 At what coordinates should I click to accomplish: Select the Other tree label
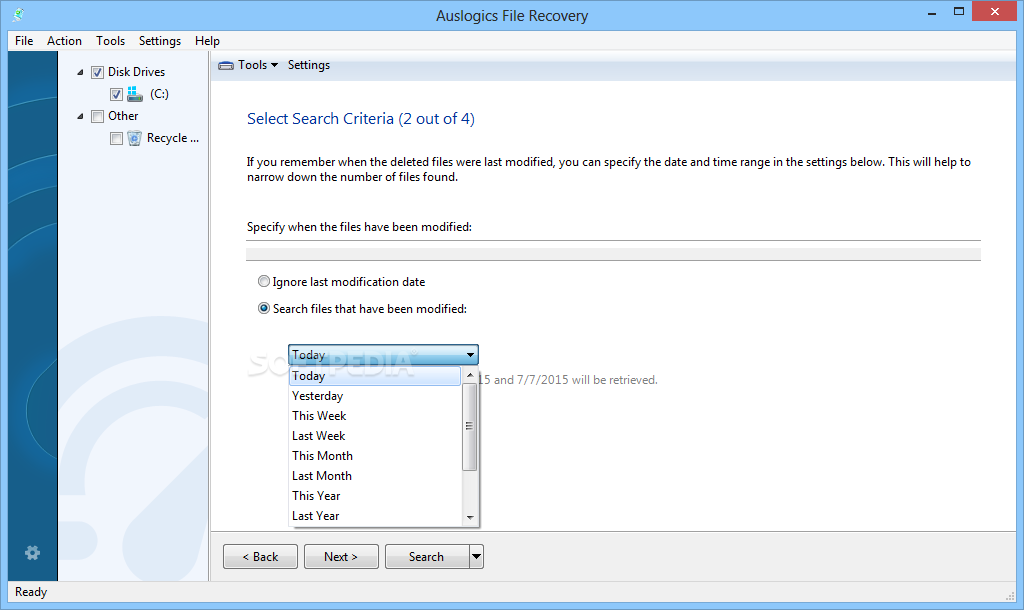tap(123, 116)
